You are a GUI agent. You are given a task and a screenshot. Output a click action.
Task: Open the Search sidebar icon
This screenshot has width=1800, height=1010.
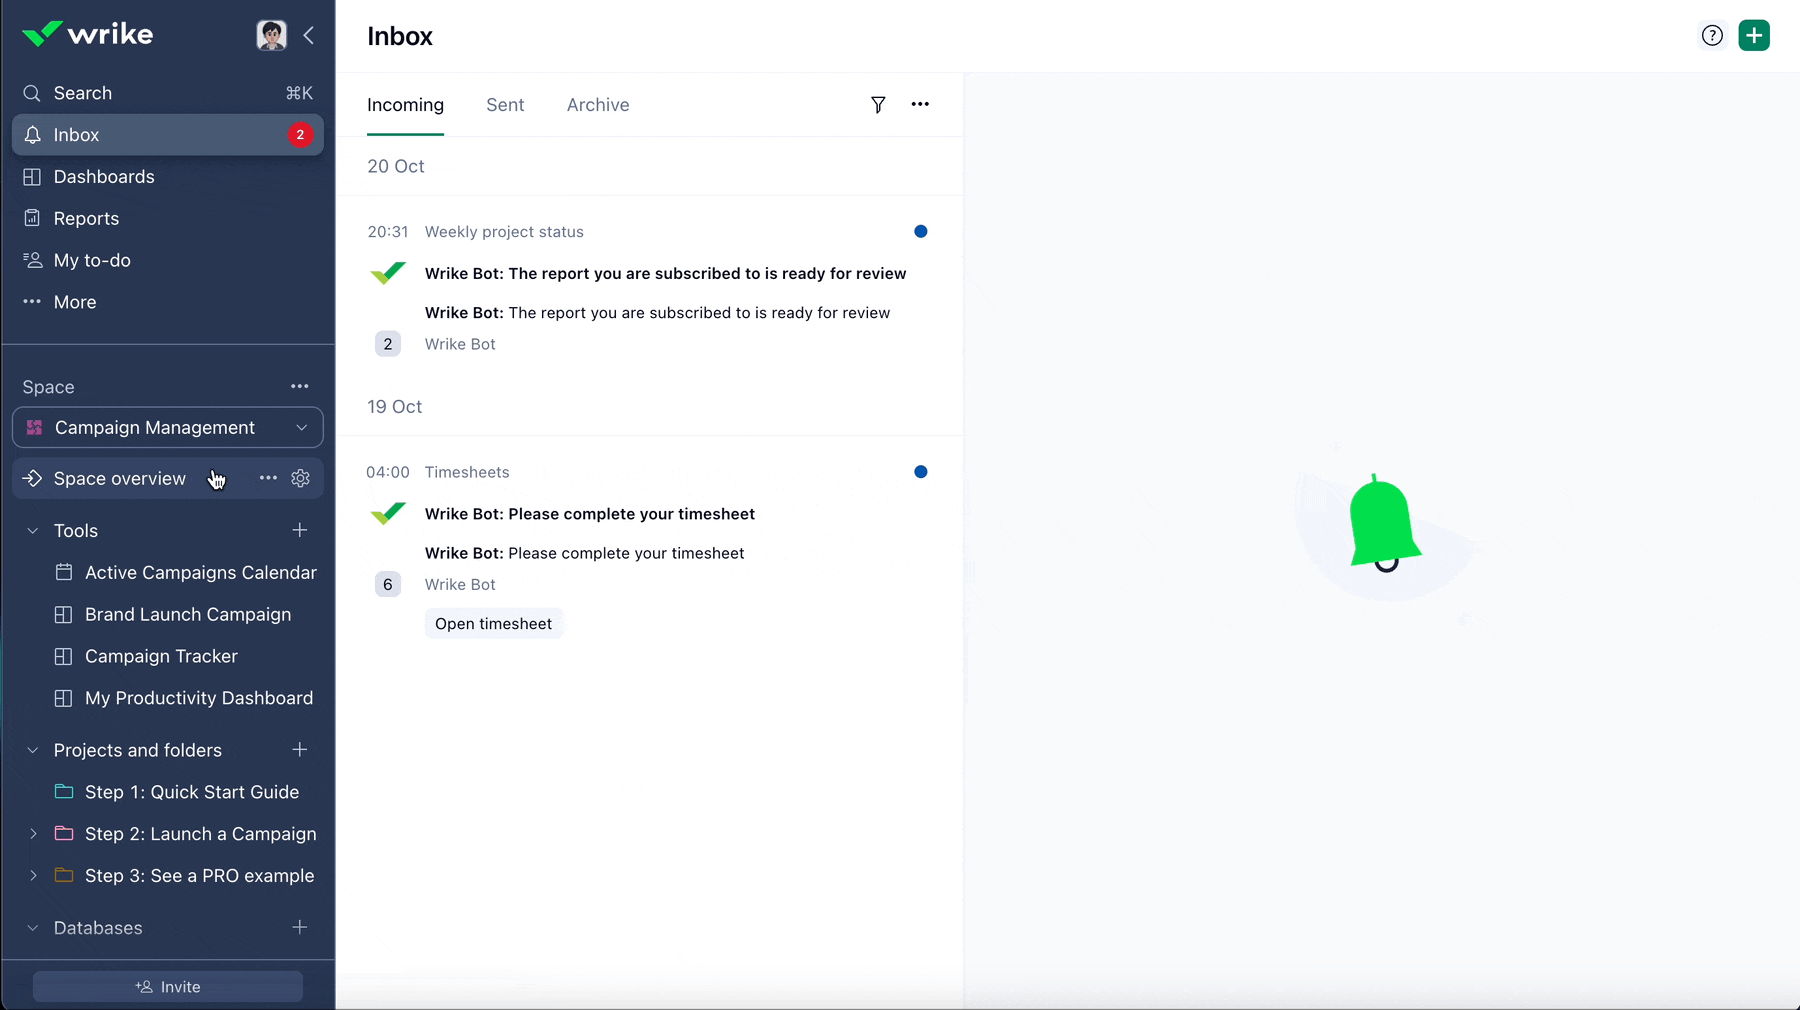point(31,93)
